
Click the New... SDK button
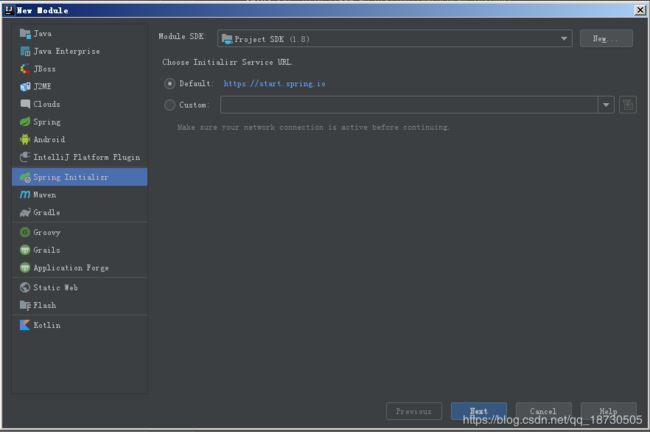point(606,39)
